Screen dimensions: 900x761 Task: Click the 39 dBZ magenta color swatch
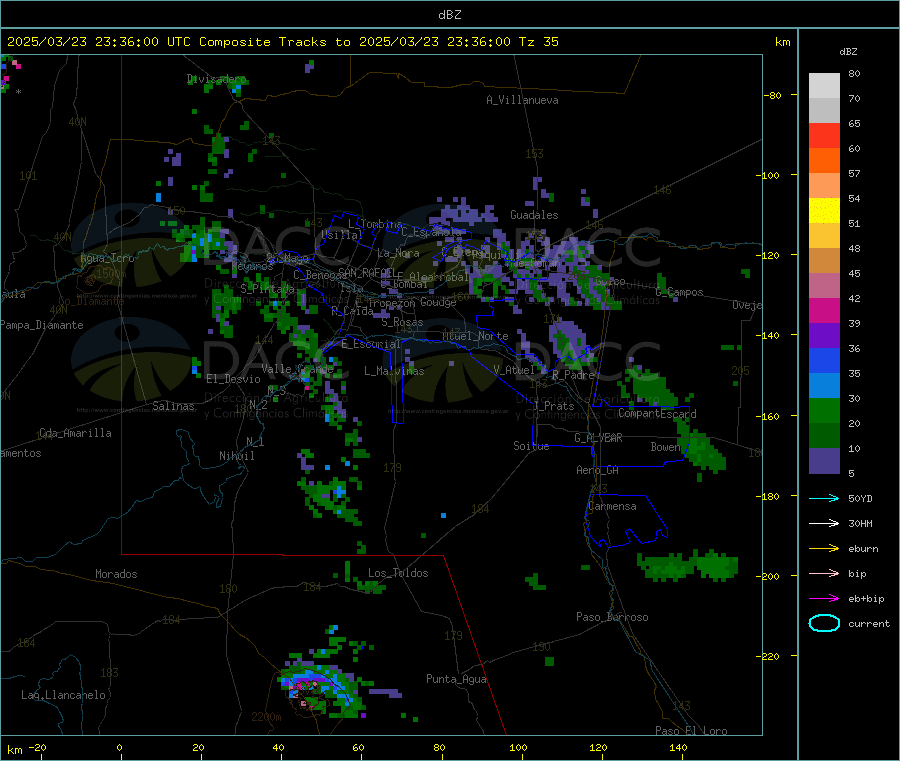[x=824, y=310]
